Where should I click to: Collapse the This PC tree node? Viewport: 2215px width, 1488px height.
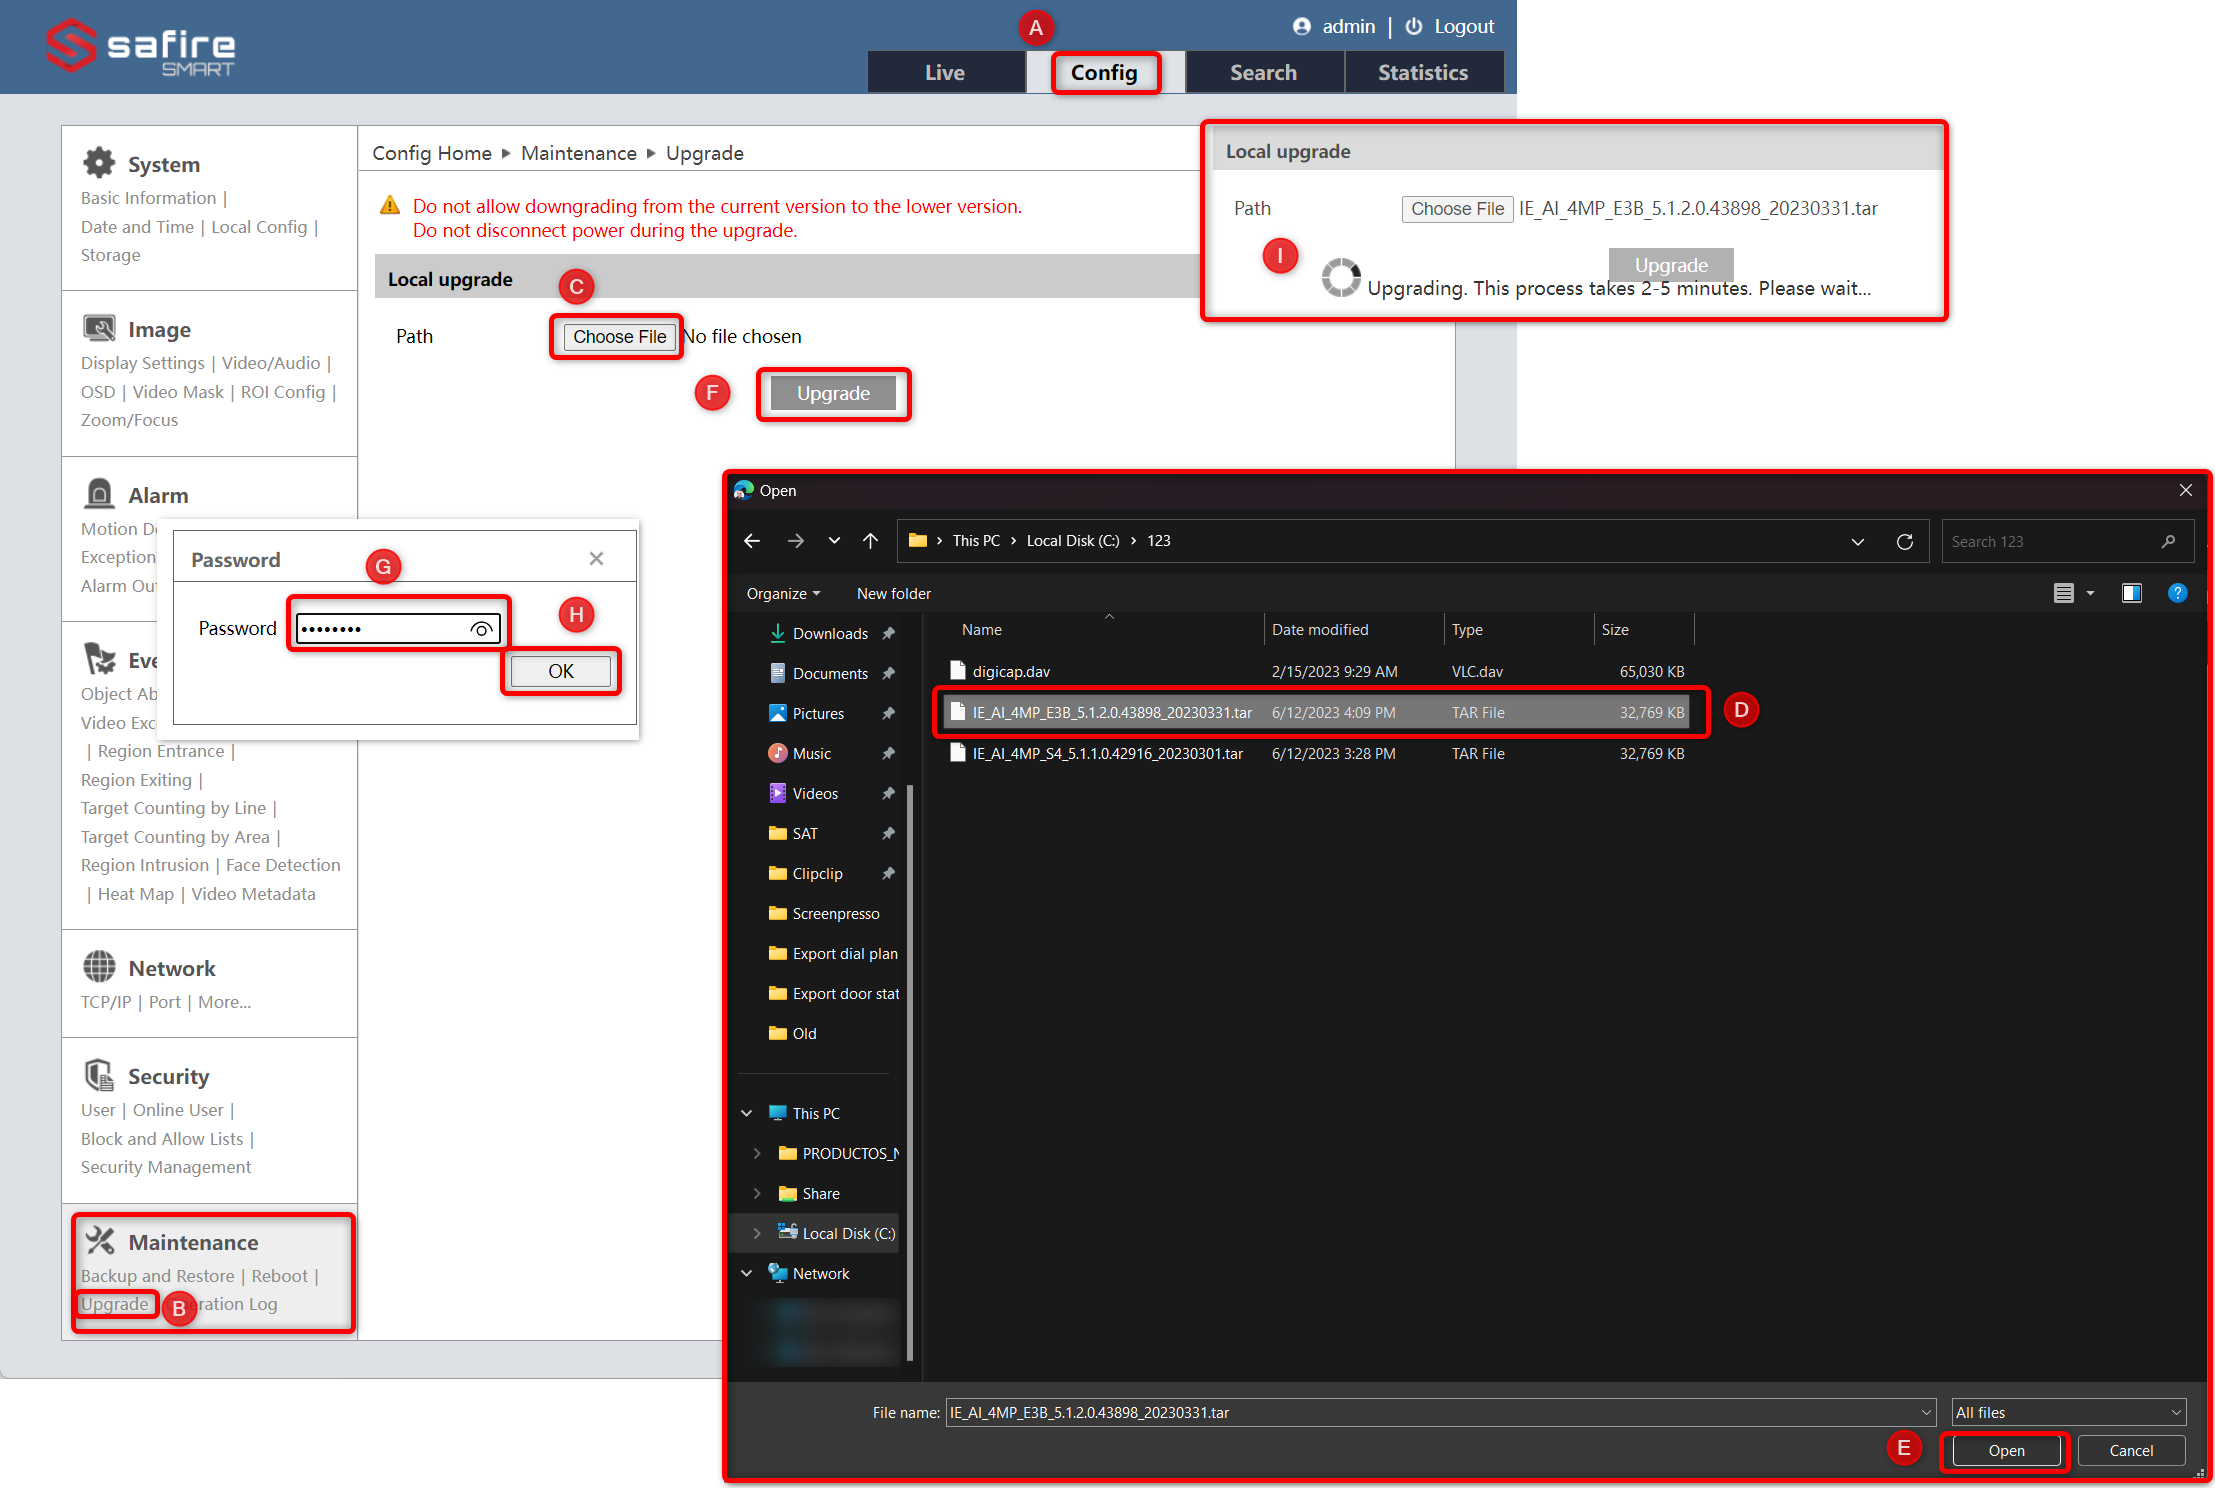747,1113
